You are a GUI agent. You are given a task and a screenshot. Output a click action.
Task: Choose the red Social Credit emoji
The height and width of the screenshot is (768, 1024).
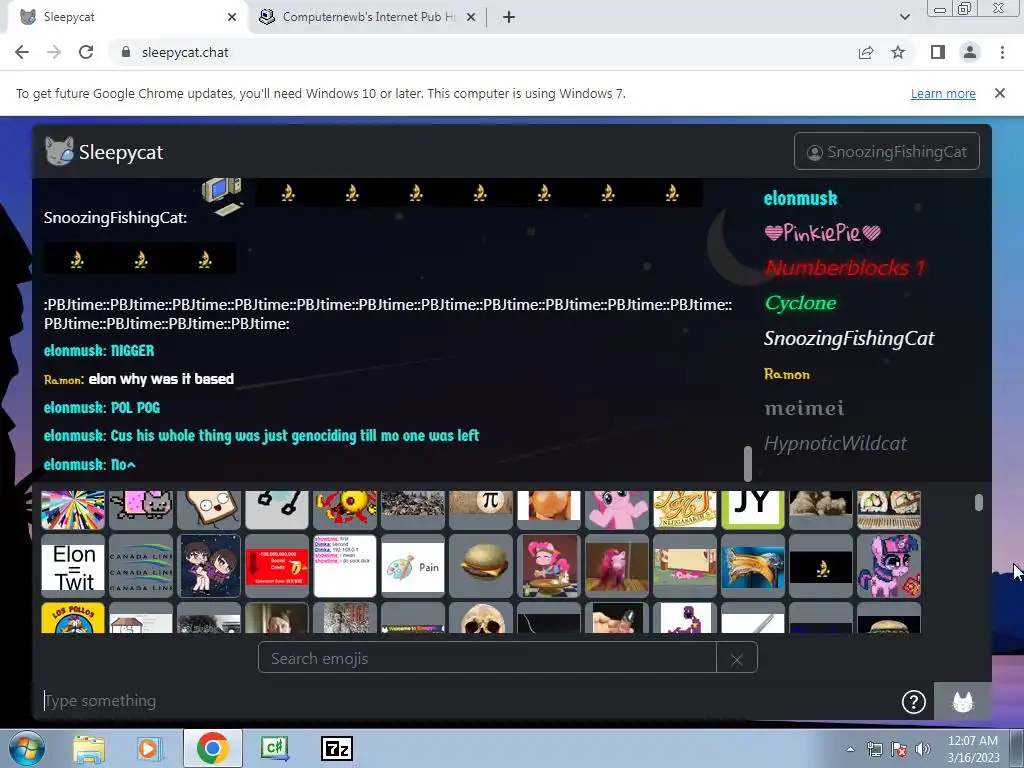[277, 566]
